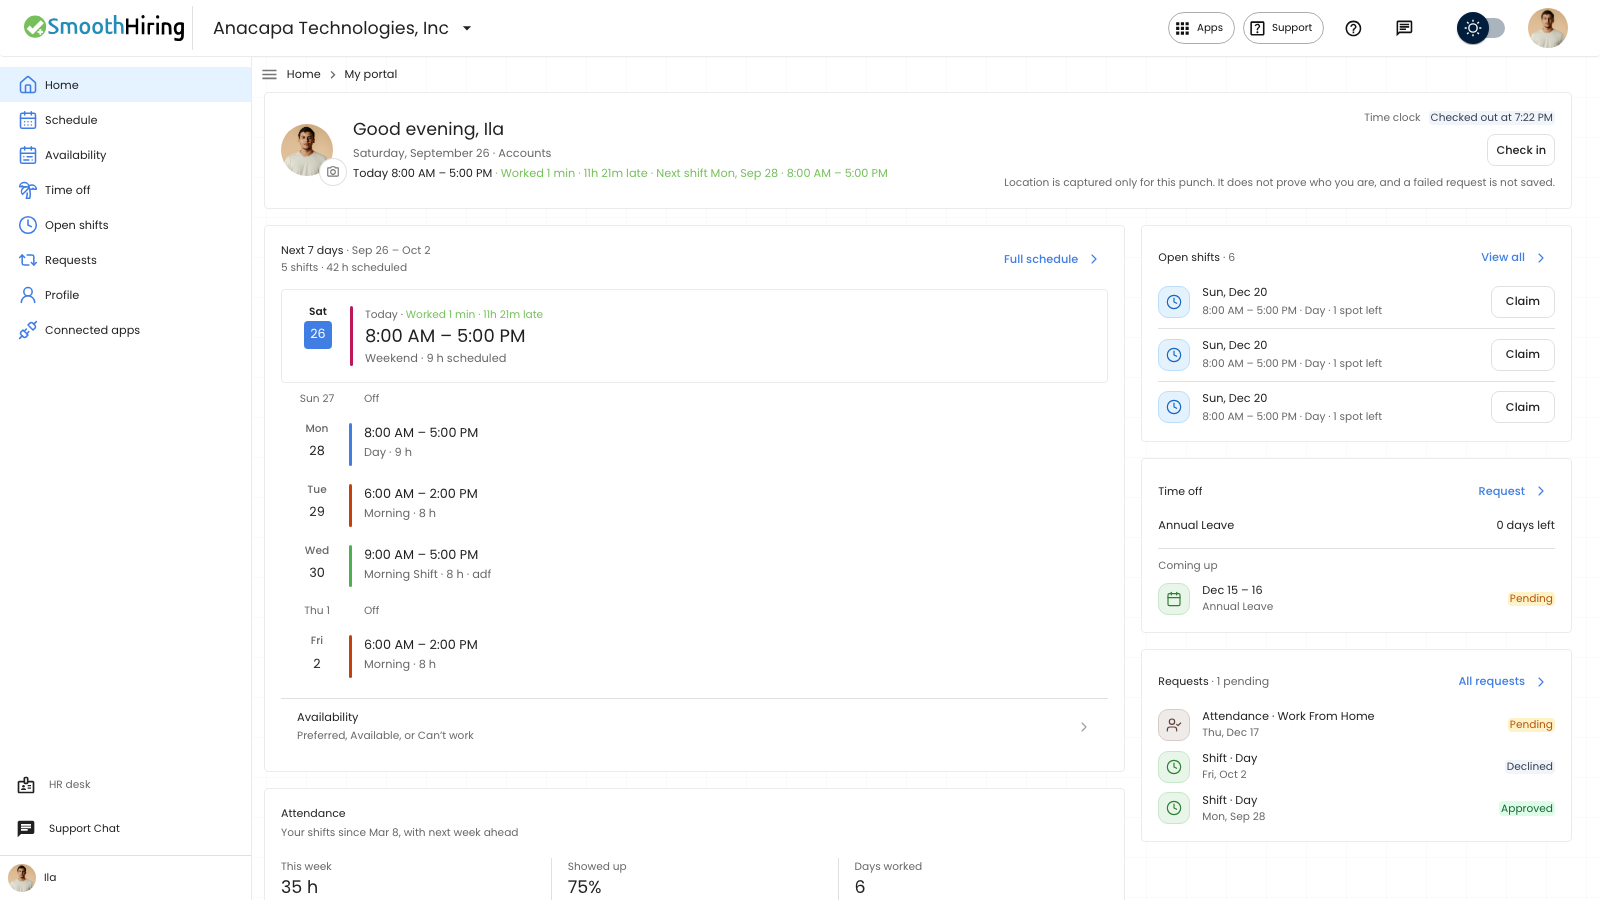
Task: Click the Connected apps plug icon
Action: (x=28, y=330)
